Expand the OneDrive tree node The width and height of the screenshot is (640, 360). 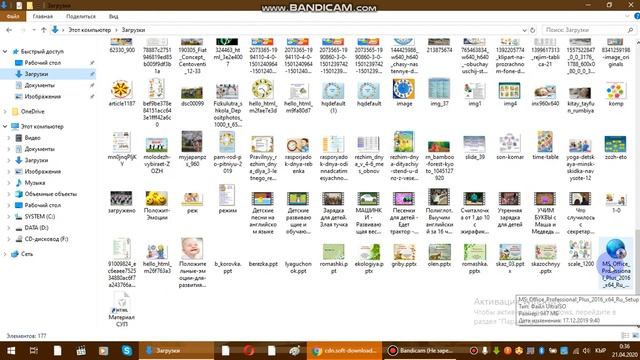point(5,111)
